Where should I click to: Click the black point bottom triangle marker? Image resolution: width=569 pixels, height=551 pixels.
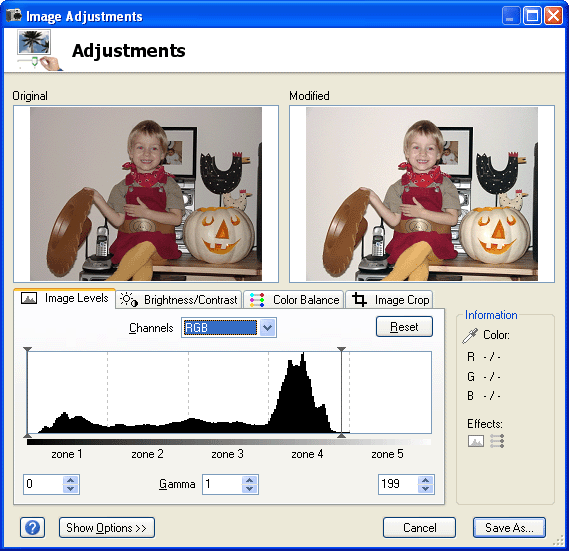pyautogui.click(x=28, y=435)
